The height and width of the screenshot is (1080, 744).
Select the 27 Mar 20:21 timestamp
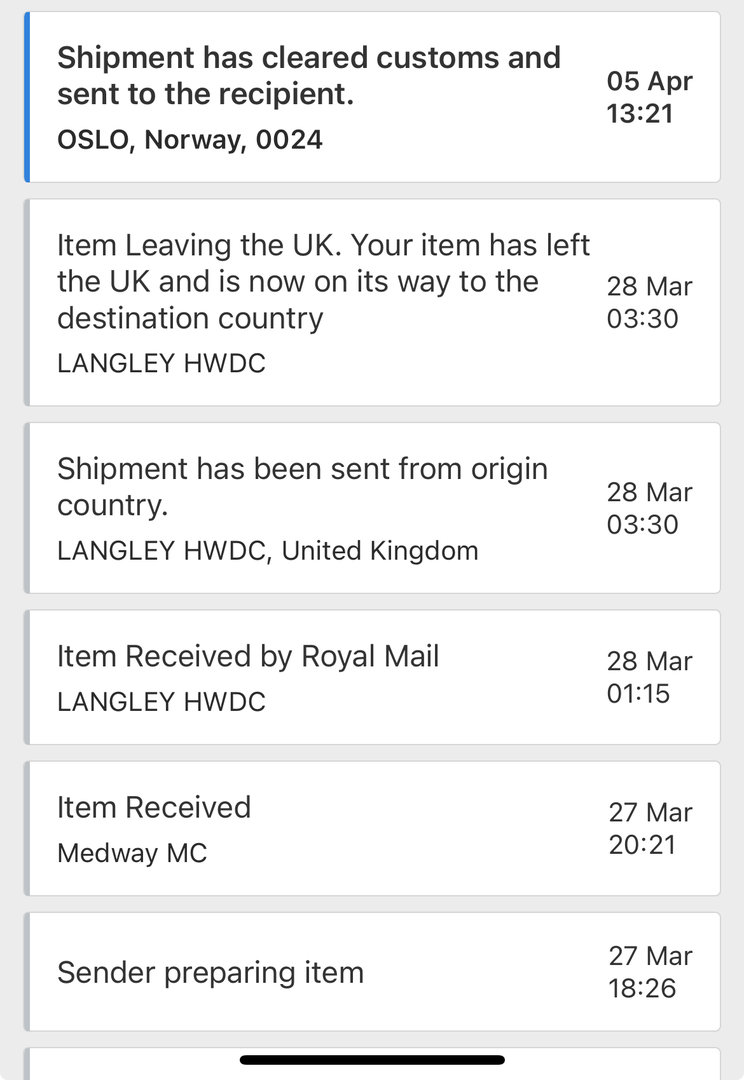coord(649,829)
